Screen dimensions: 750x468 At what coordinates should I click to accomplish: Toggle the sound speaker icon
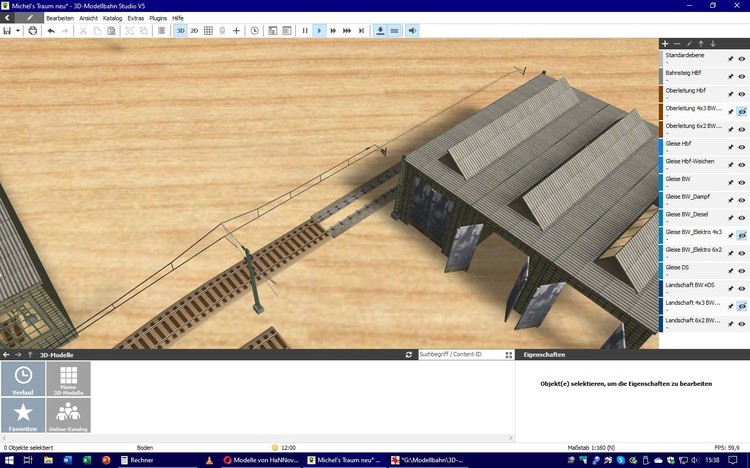412,31
